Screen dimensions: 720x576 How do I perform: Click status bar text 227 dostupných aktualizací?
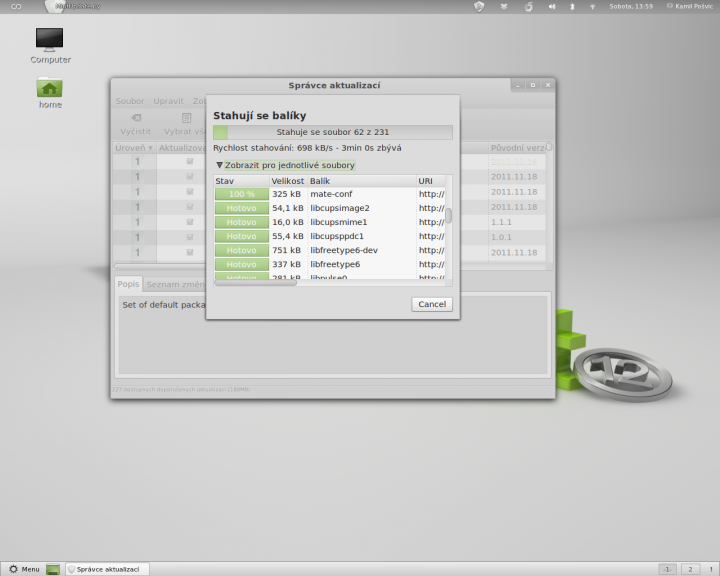click(x=181, y=390)
